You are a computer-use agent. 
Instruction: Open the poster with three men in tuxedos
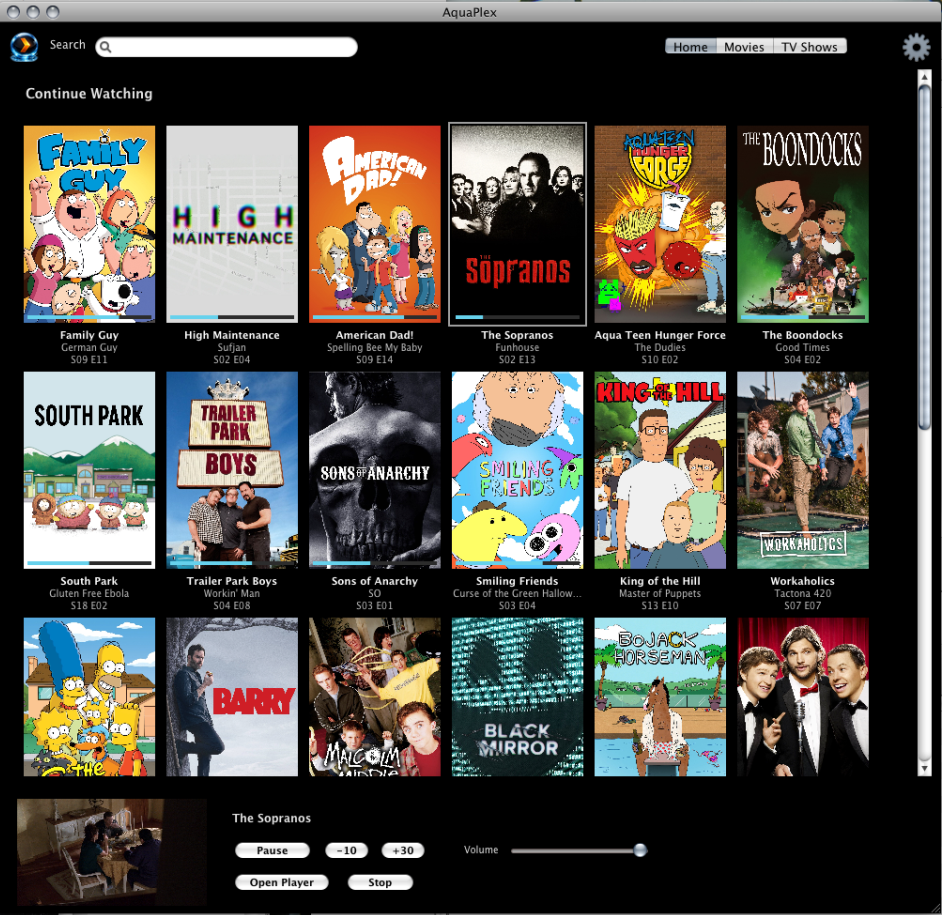(803, 697)
